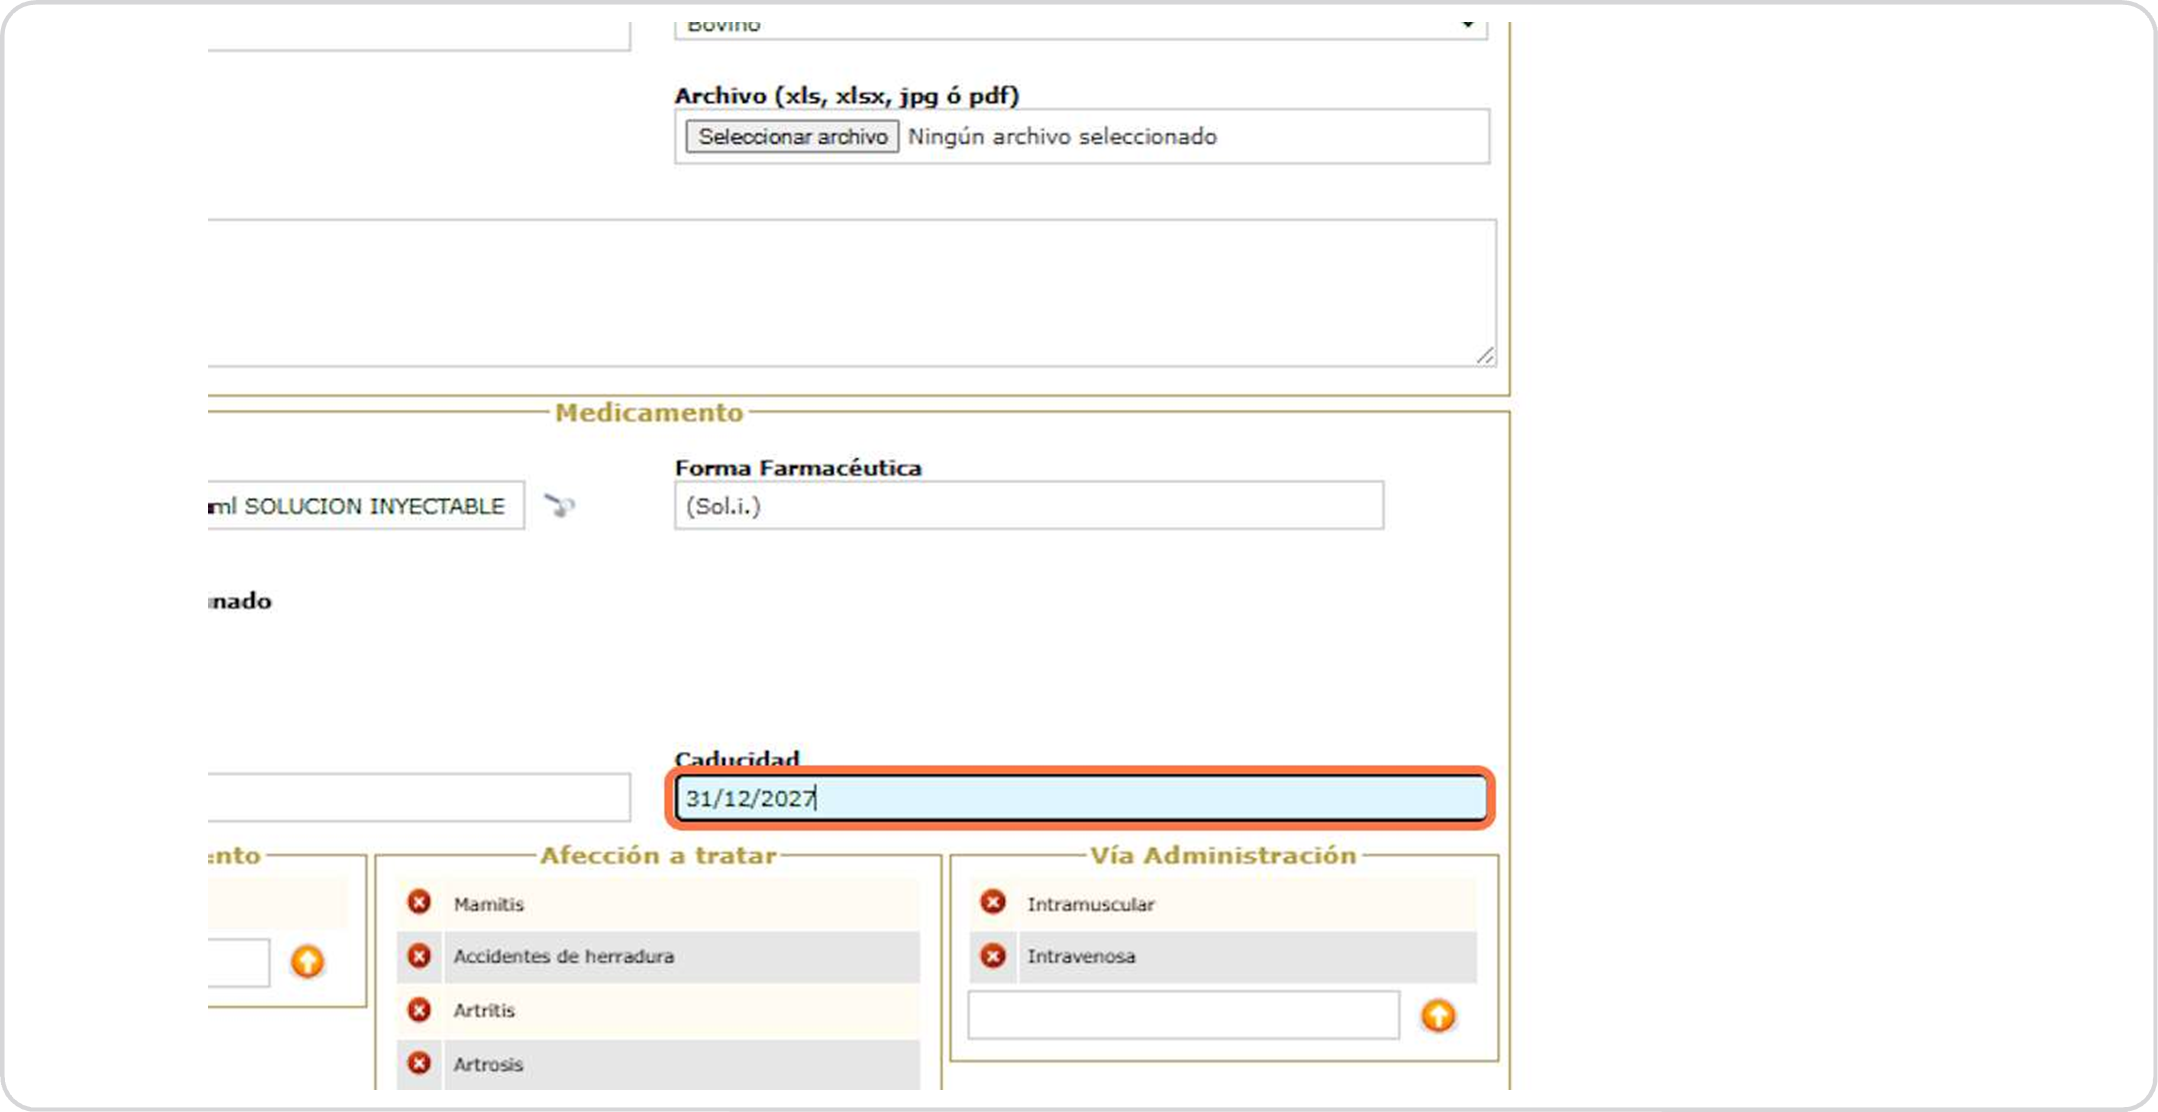
Task: Click Ningún archivo seleccionado text
Action: click(1062, 137)
